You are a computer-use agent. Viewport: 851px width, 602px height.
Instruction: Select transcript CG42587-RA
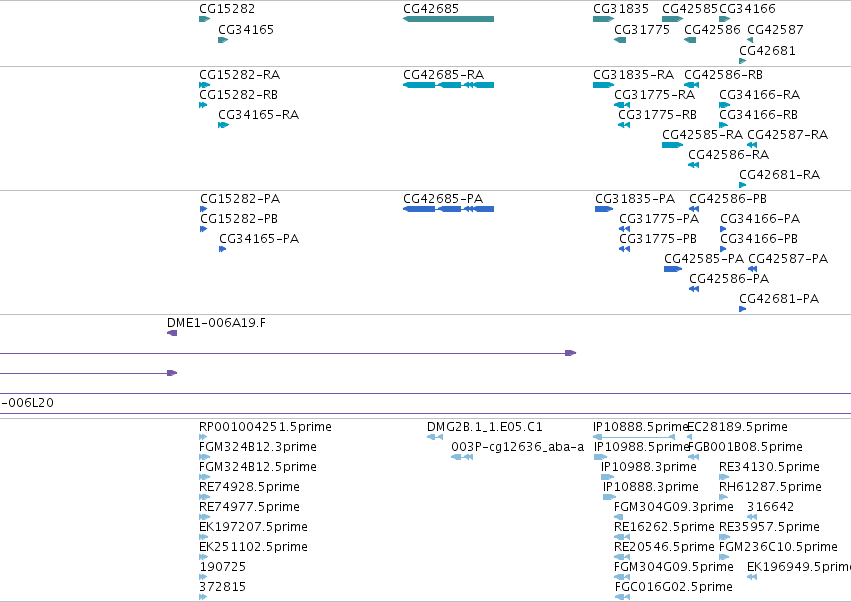click(788, 135)
